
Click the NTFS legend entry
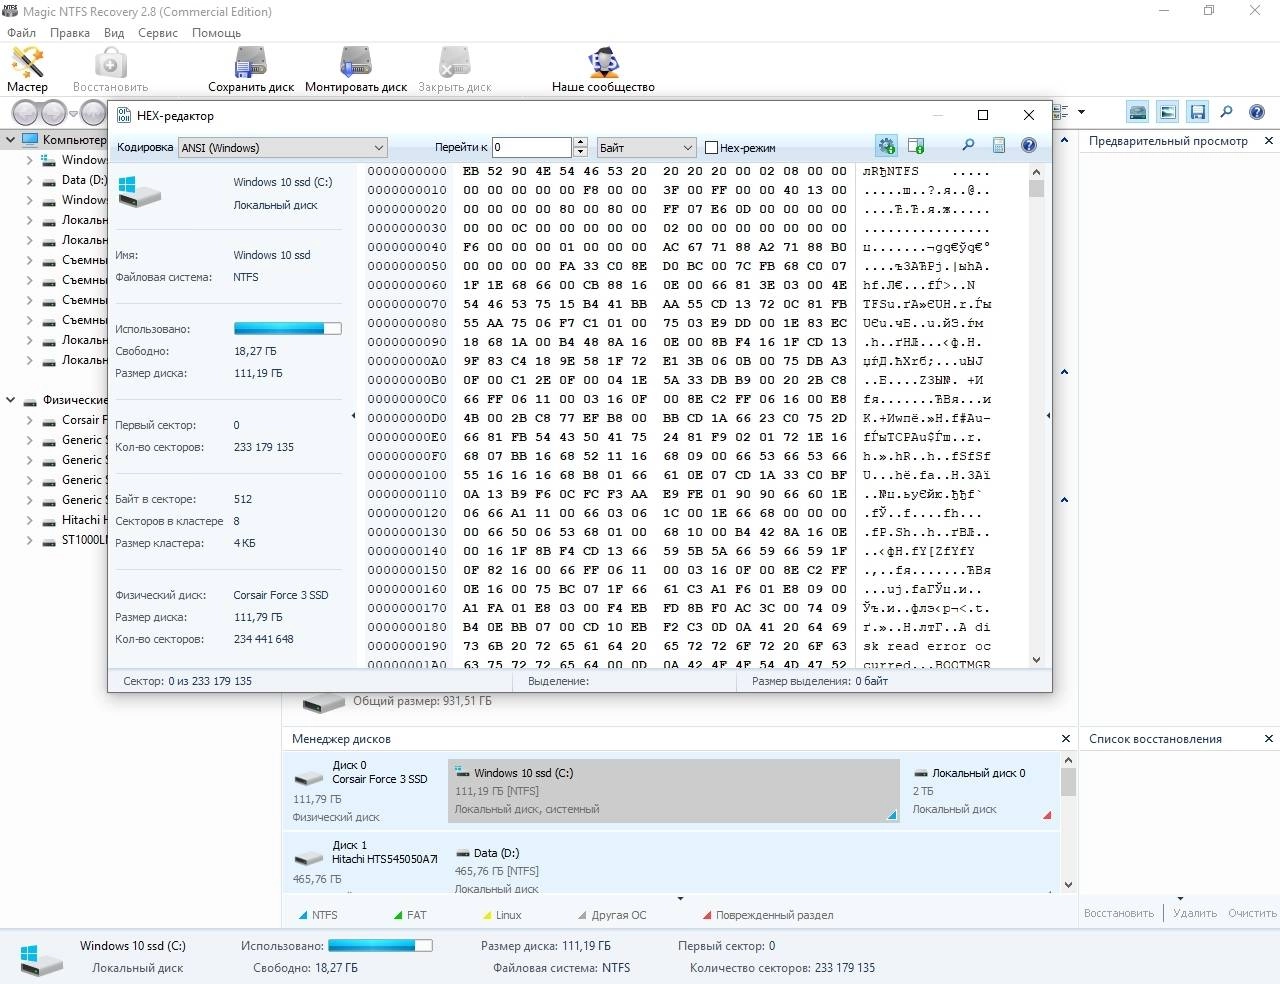[x=318, y=915]
